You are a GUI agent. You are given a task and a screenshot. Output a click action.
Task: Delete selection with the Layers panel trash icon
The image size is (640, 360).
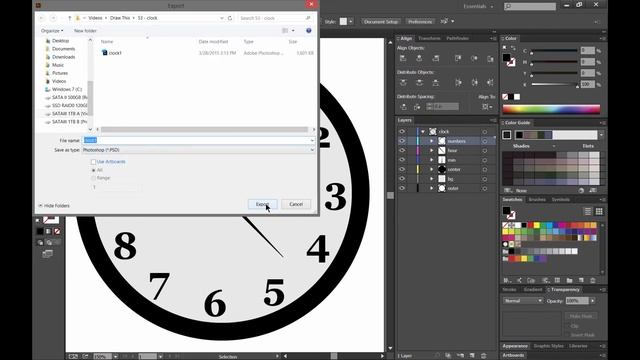pos(484,356)
